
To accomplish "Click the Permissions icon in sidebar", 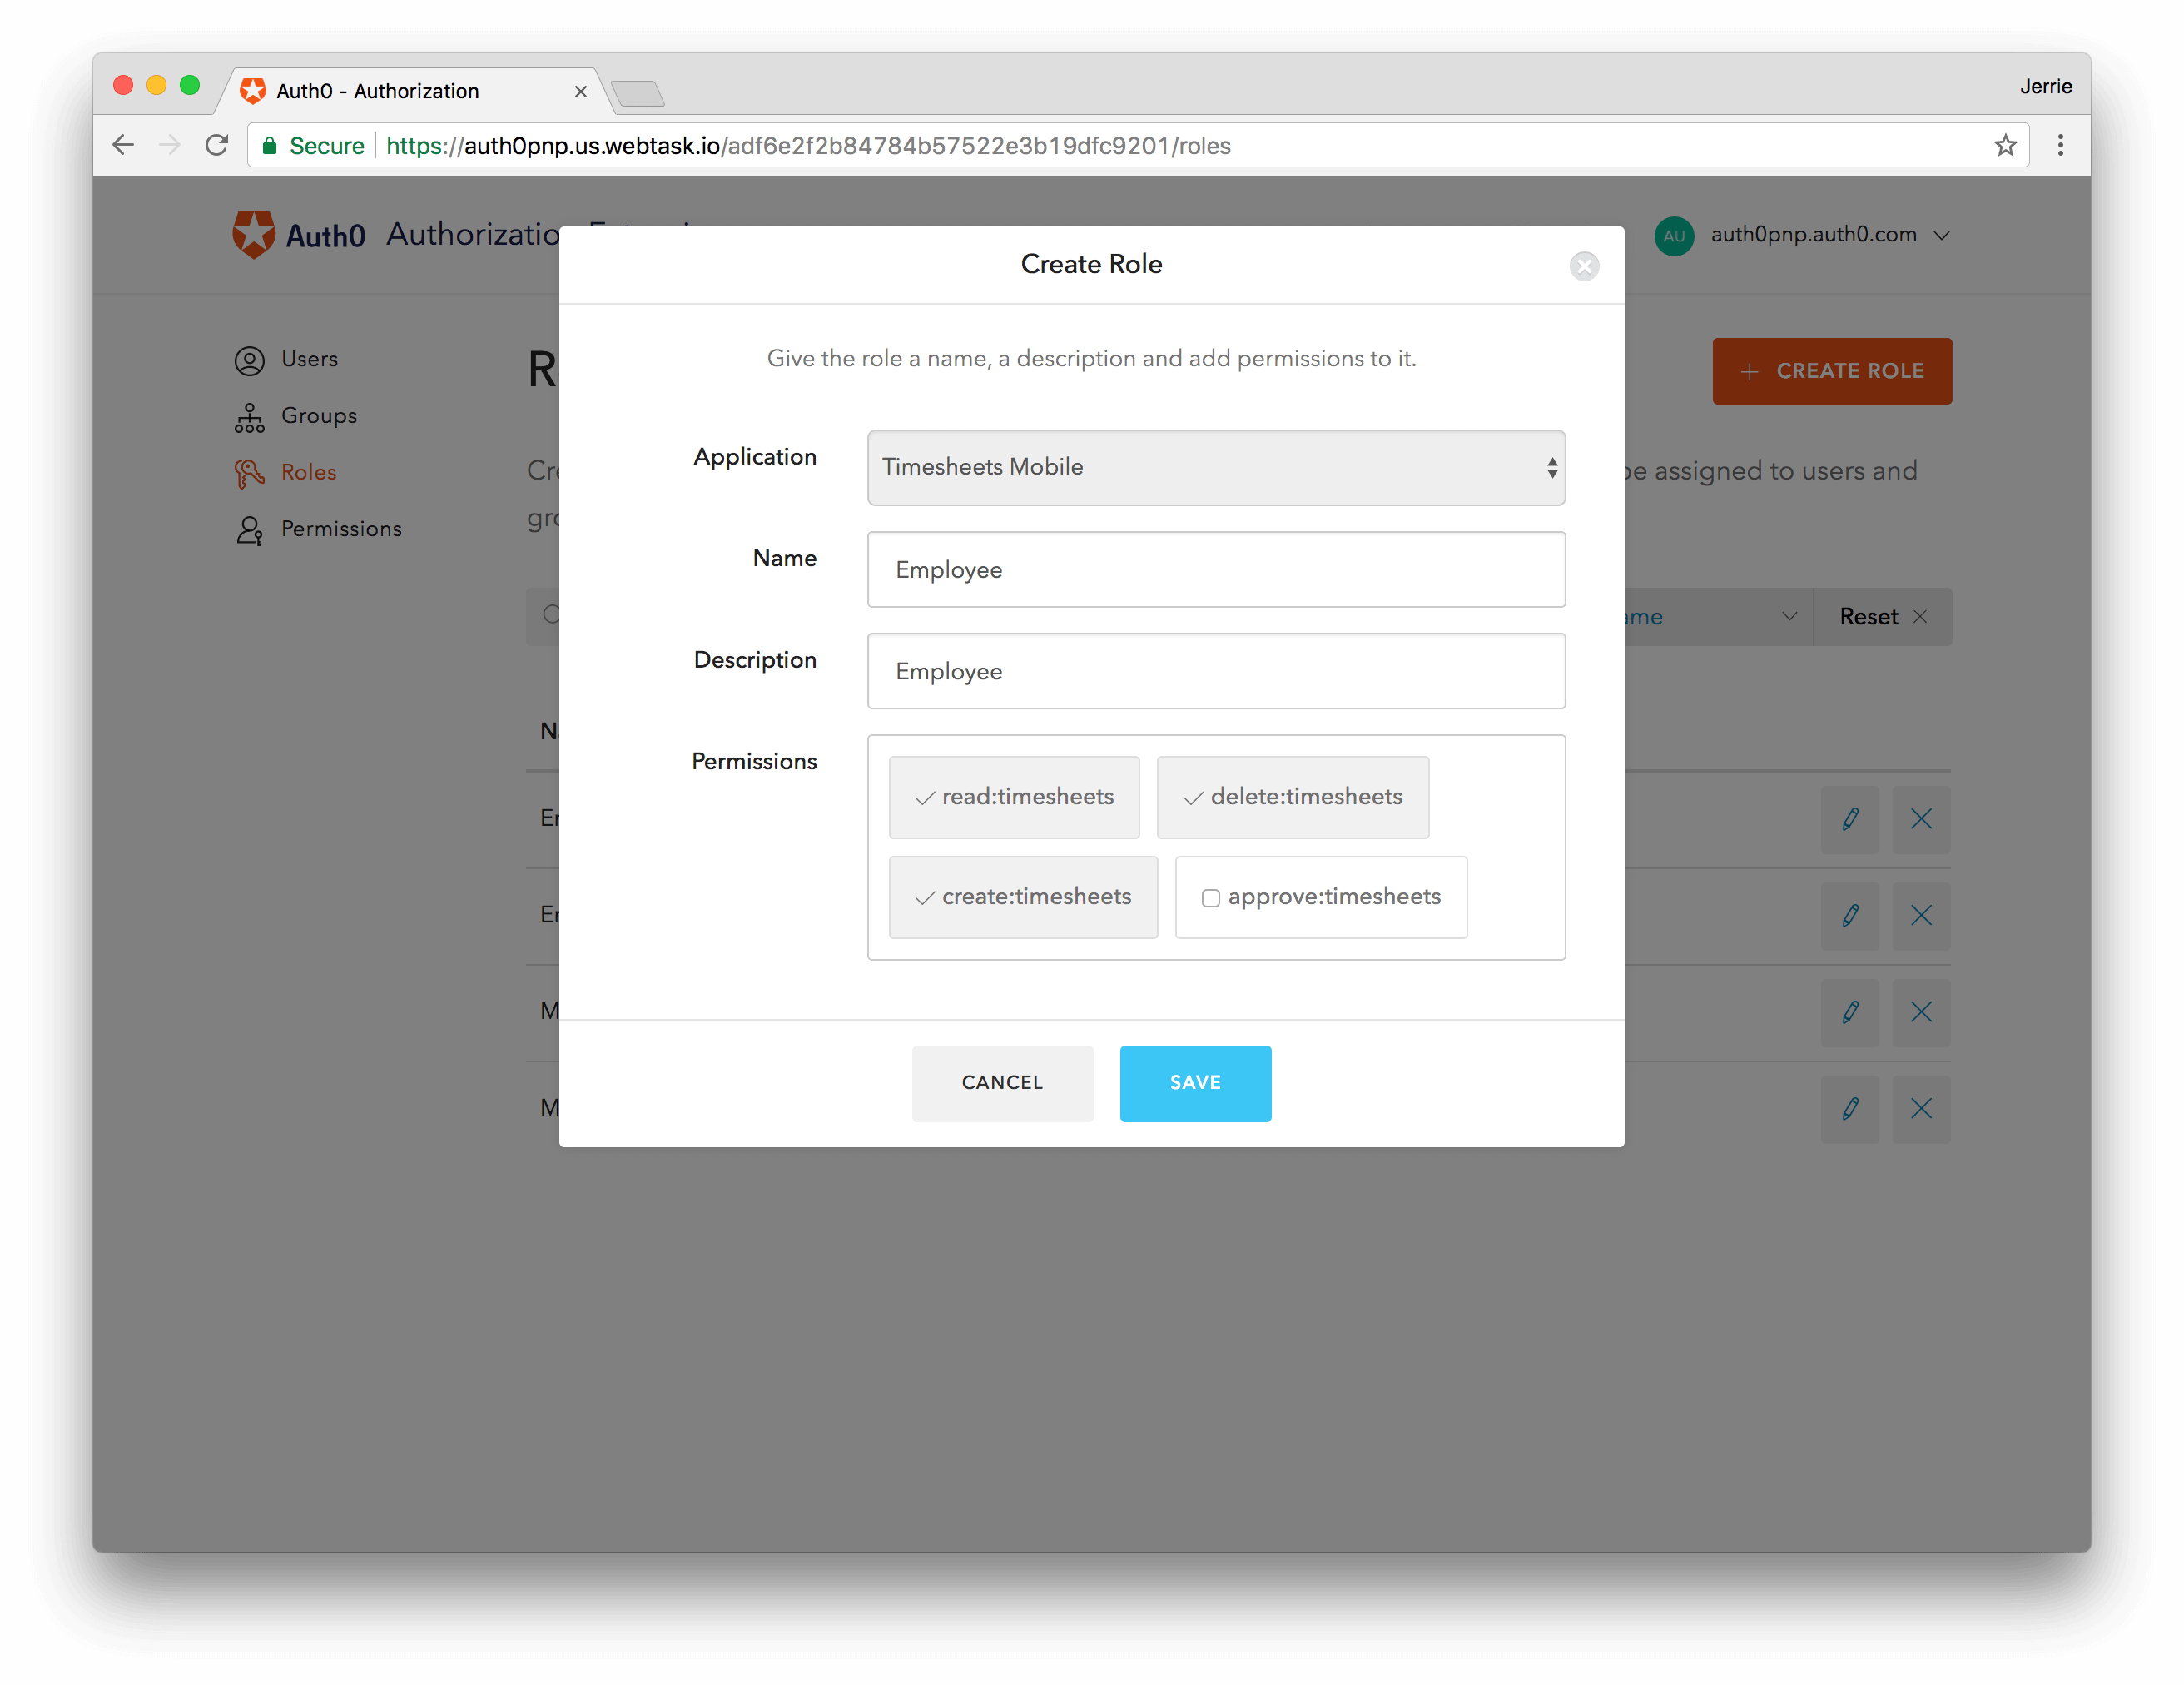I will [x=250, y=528].
